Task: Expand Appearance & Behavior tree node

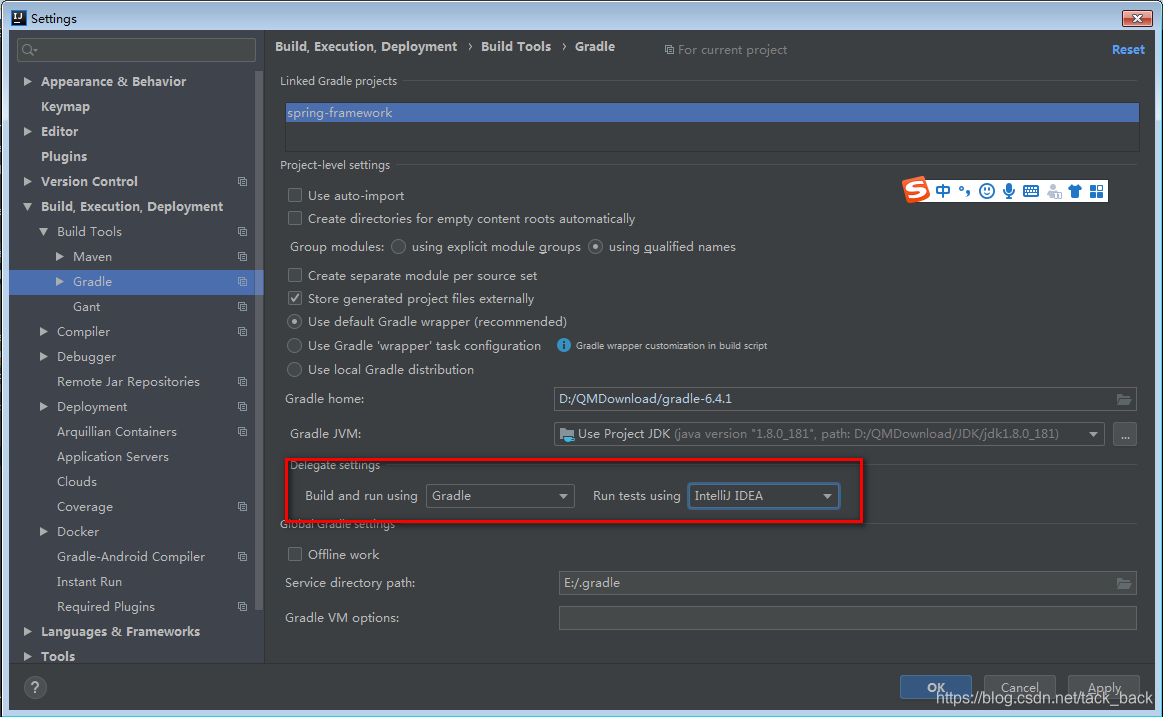Action: 27,82
